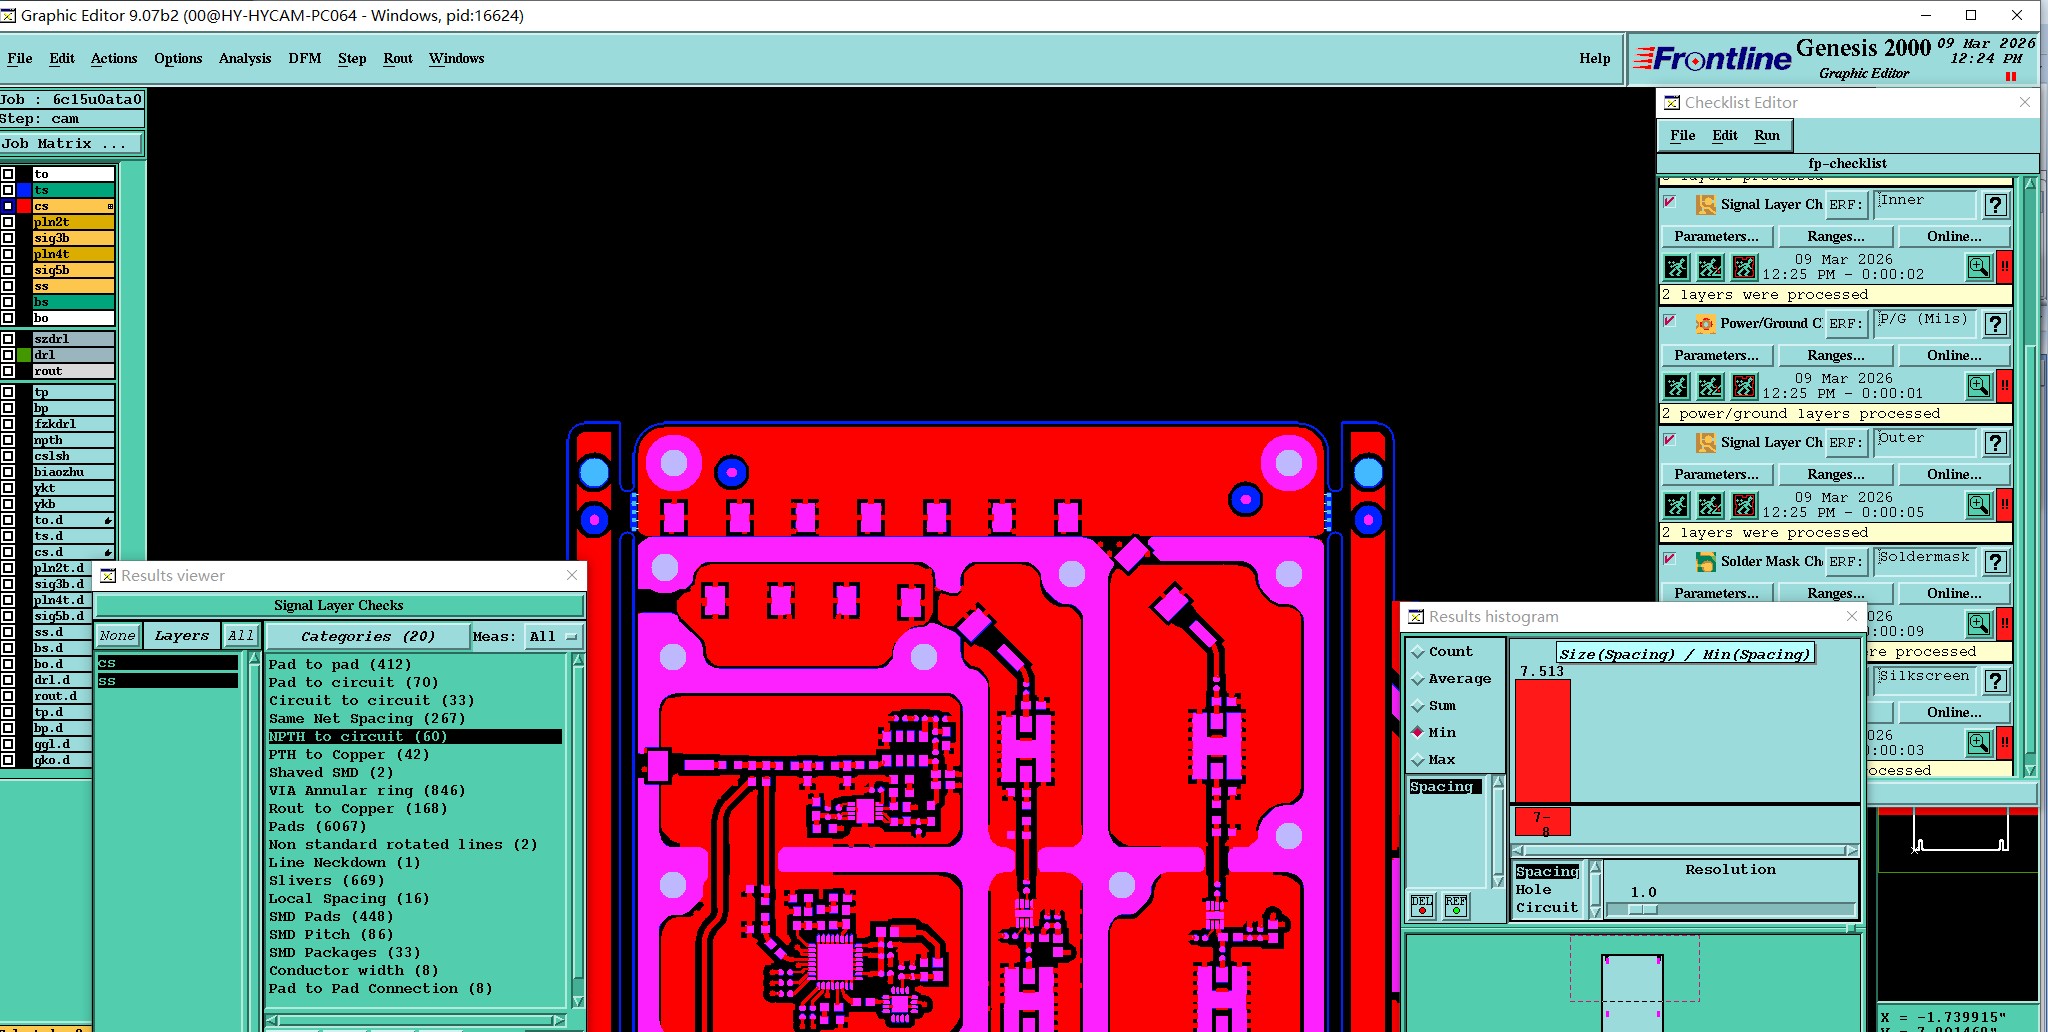The image size is (2048, 1032).
Task: Open Job Matrix ... selector
Action: (72, 144)
